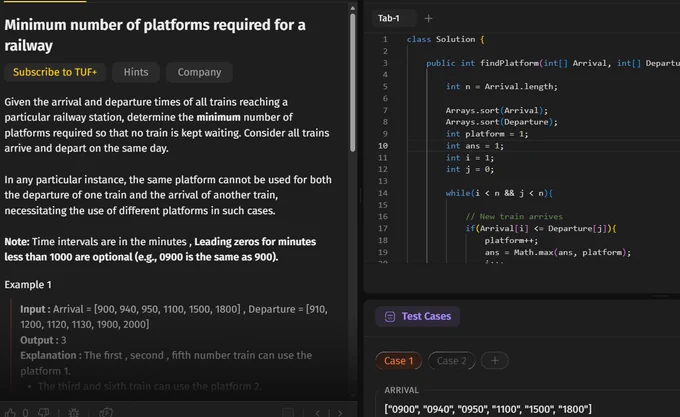Click the 'Explanation :' line in Example 1

click(x=166, y=363)
